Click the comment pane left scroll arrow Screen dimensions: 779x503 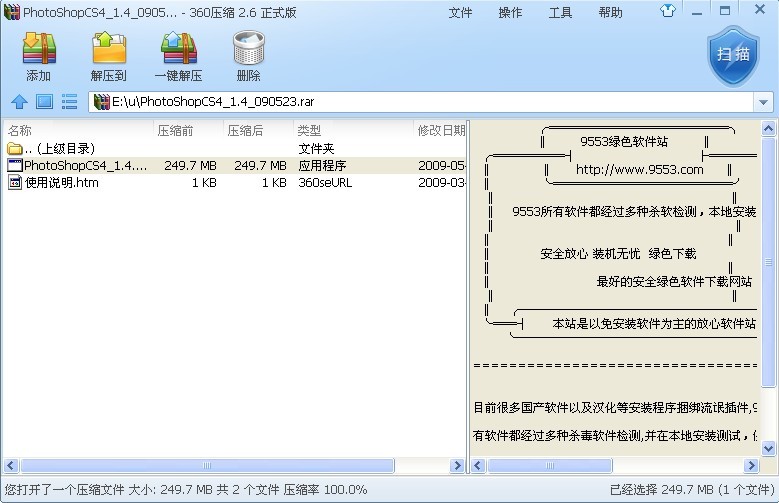[478, 466]
